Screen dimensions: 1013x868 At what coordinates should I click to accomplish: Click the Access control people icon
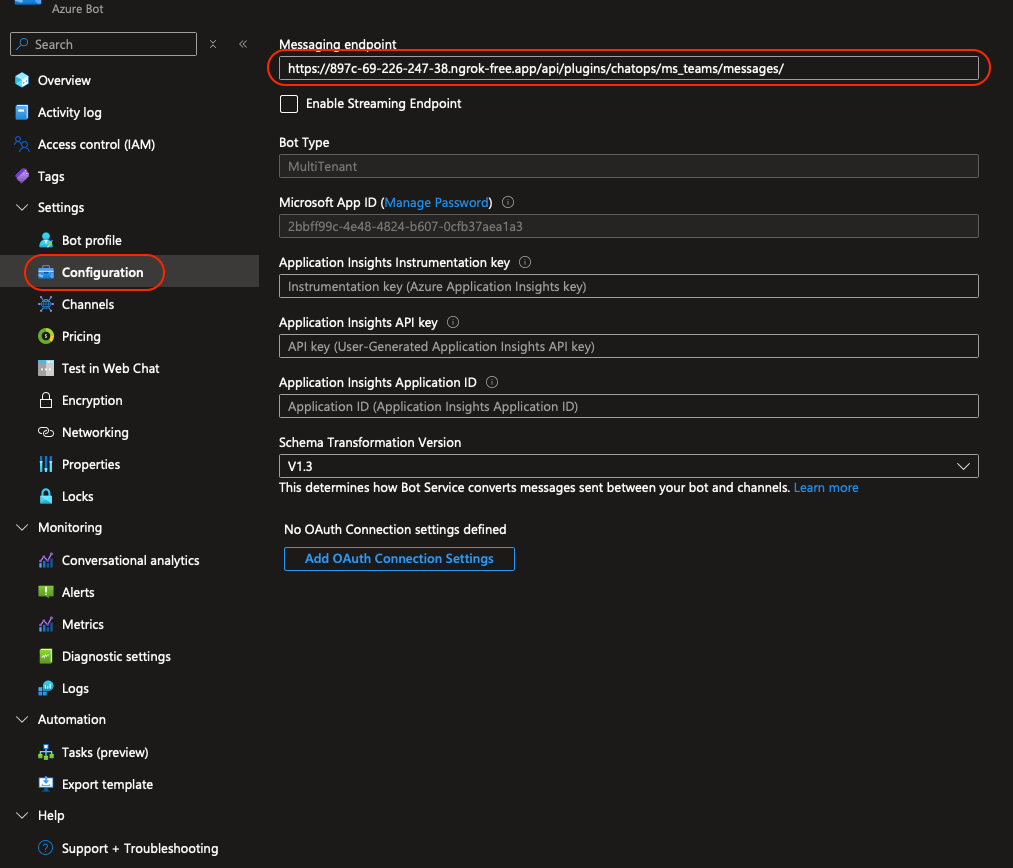coord(22,144)
